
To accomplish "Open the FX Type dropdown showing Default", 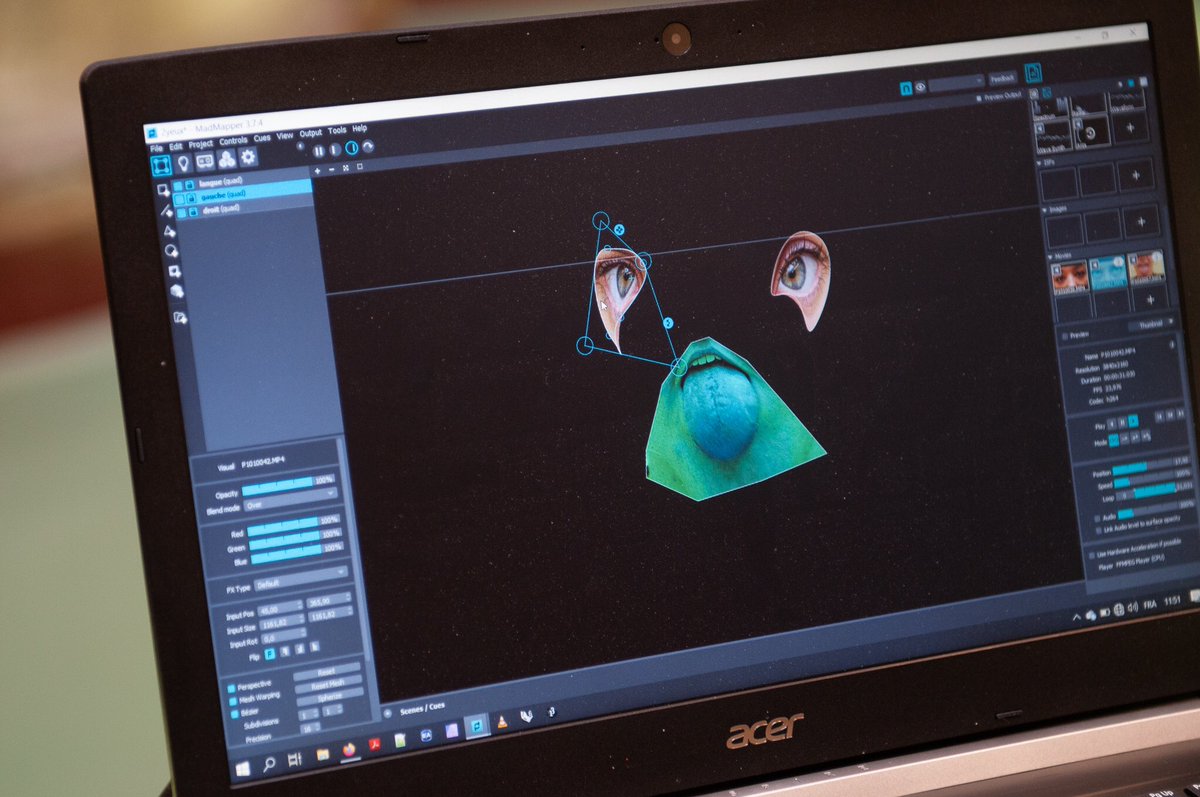I will tap(300, 578).
